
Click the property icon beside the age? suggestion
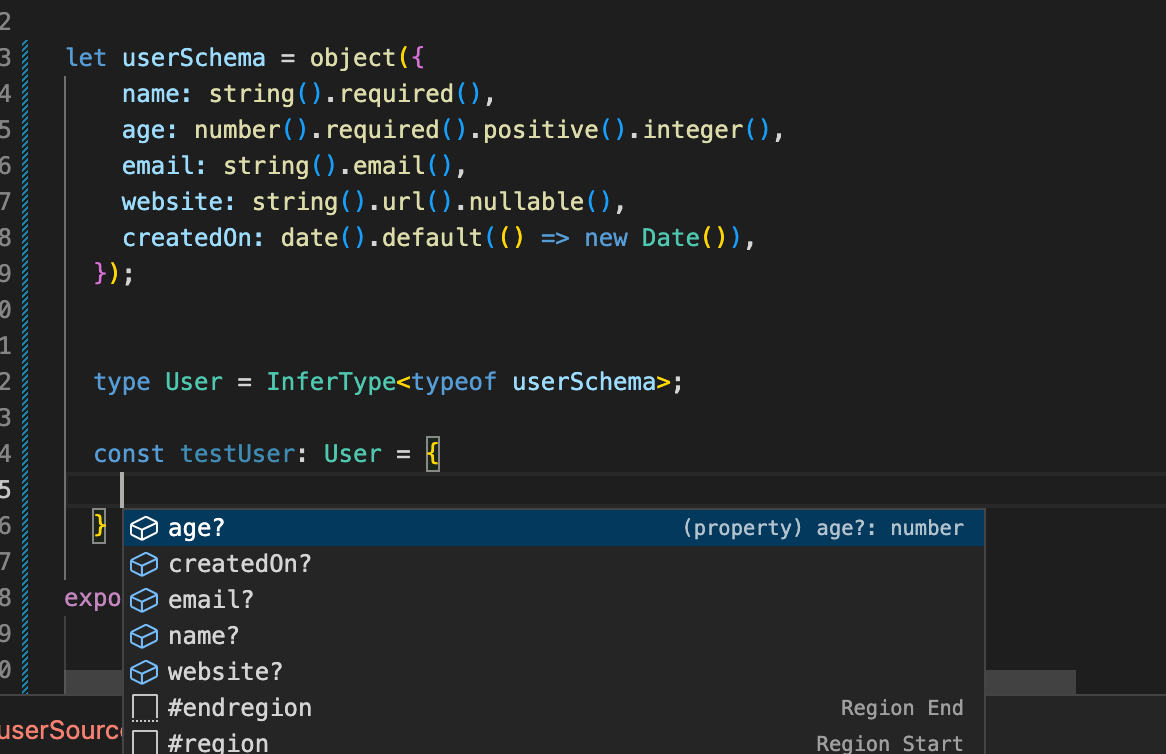click(x=144, y=527)
